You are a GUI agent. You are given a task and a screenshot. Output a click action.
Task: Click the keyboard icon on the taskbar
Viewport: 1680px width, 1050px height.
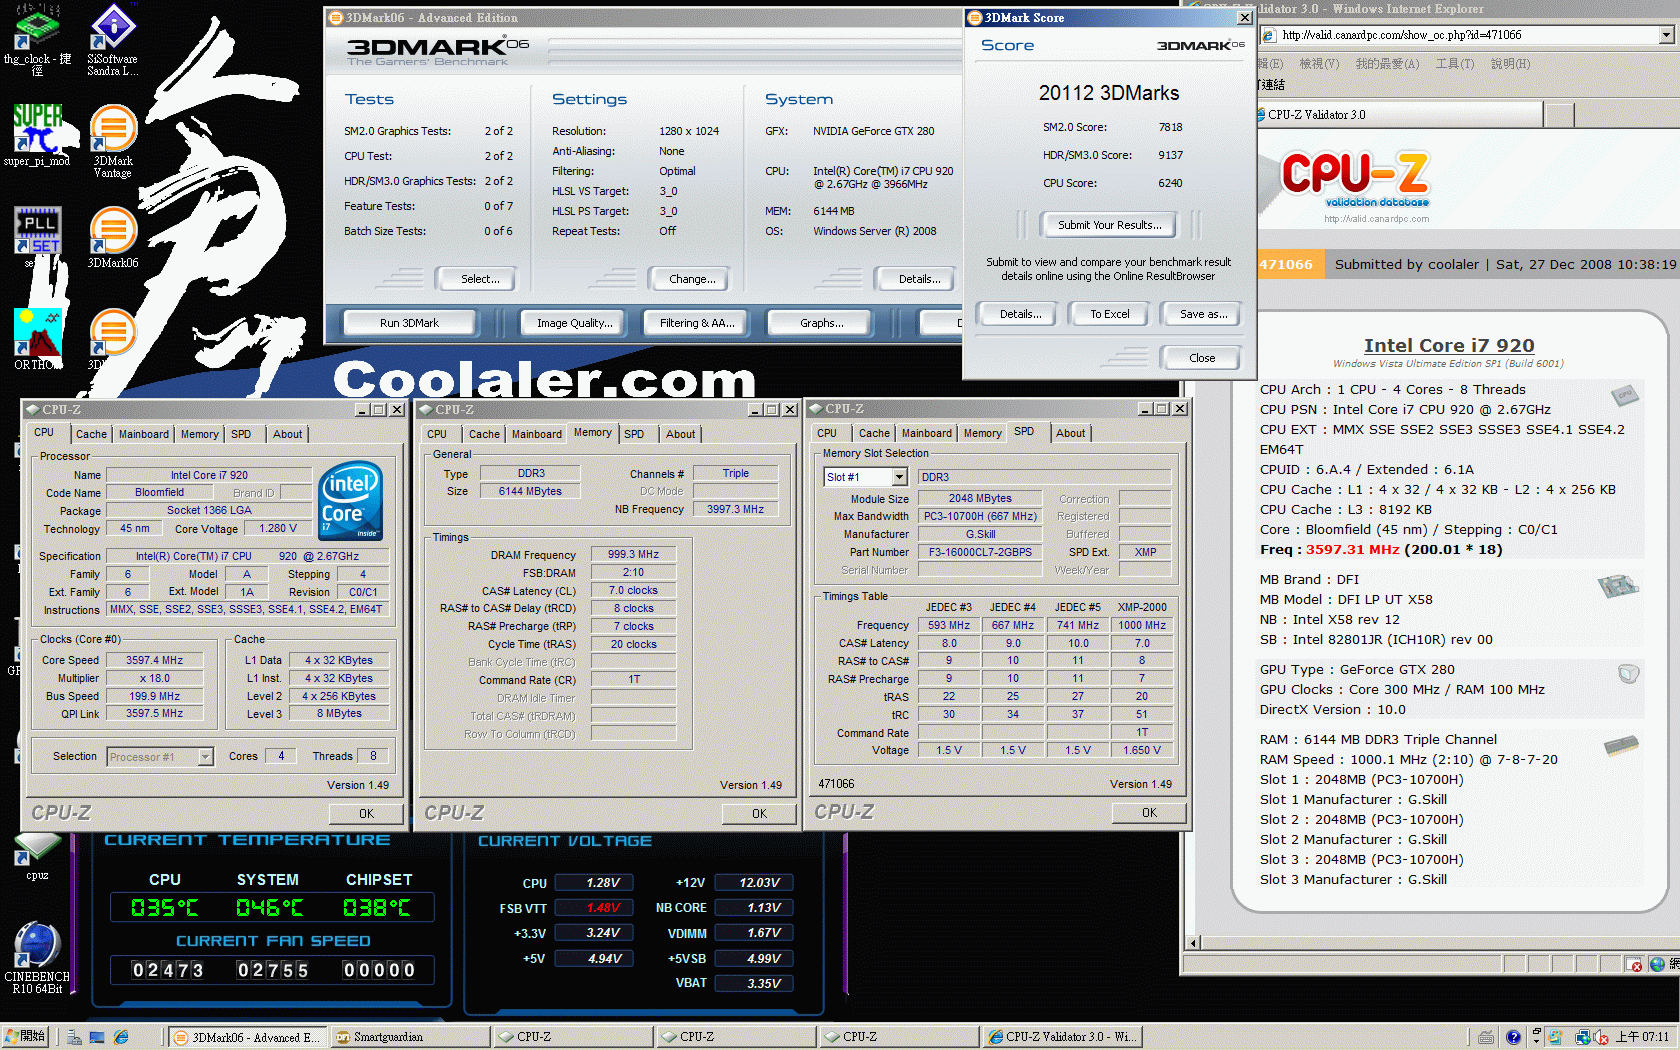point(1487,1037)
